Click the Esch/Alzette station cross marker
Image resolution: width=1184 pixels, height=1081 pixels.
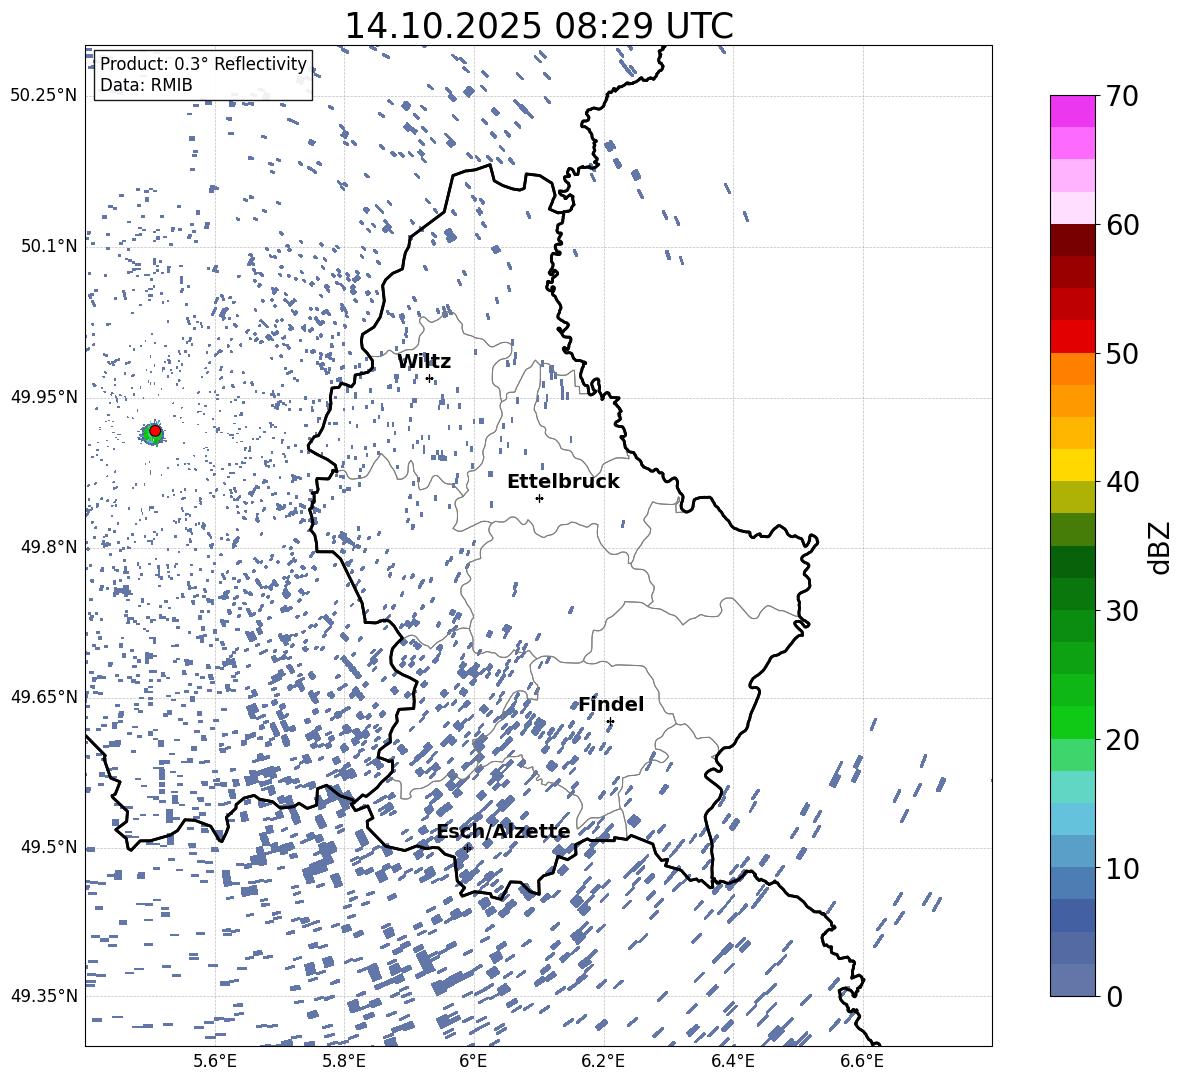(x=468, y=848)
